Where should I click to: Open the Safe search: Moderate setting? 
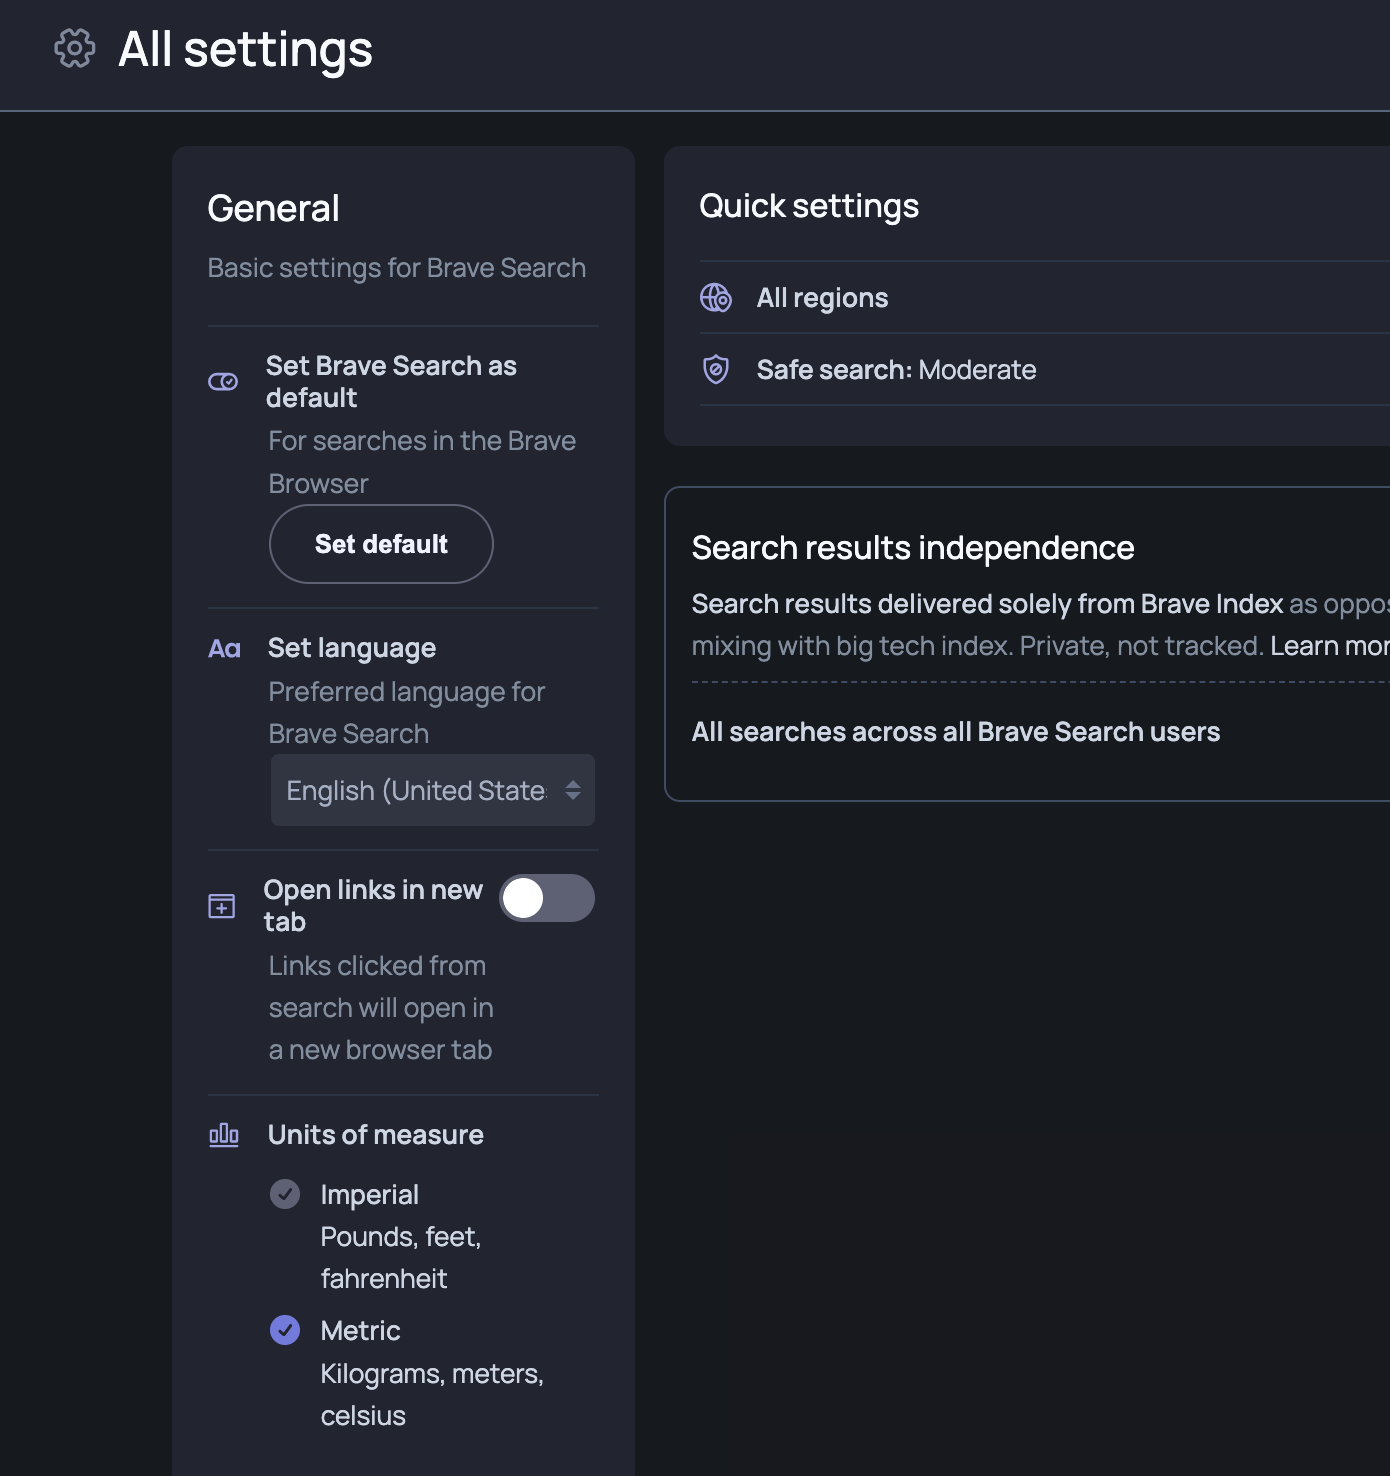coord(896,370)
